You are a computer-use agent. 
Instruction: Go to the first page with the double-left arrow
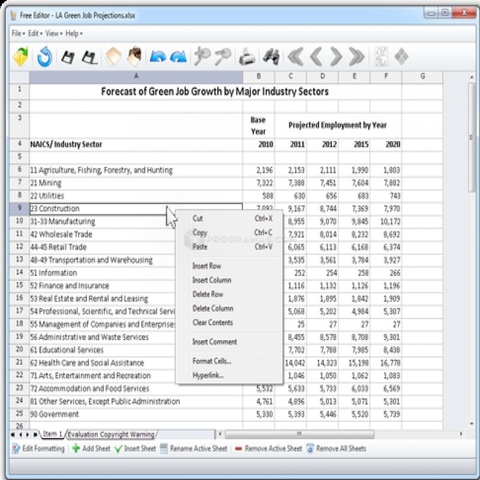[x=295, y=57]
